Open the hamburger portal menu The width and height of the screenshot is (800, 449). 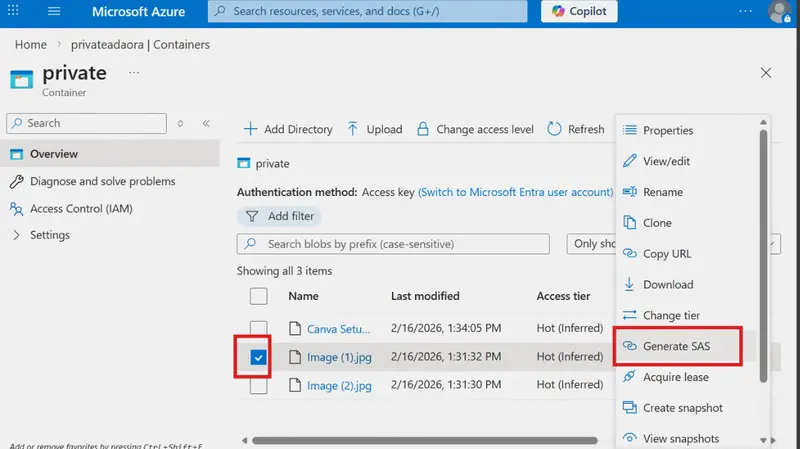54,11
